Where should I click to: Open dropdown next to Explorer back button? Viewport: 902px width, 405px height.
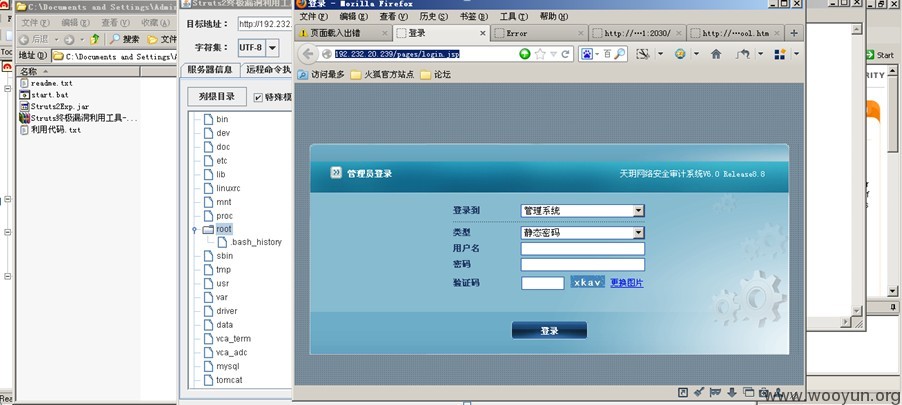[x=56, y=39]
